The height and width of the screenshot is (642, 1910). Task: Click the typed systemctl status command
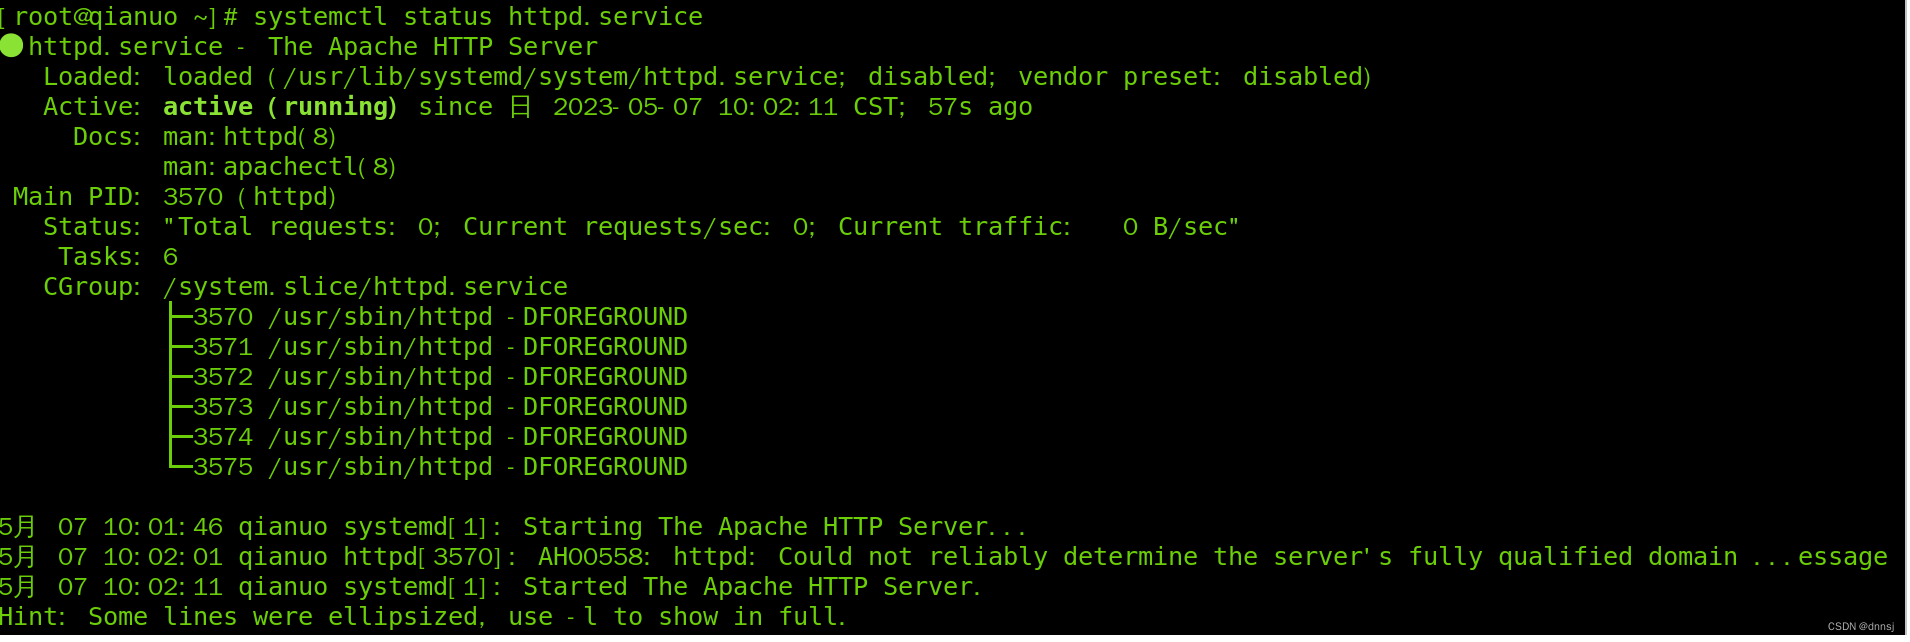pyautogui.click(x=477, y=17)
